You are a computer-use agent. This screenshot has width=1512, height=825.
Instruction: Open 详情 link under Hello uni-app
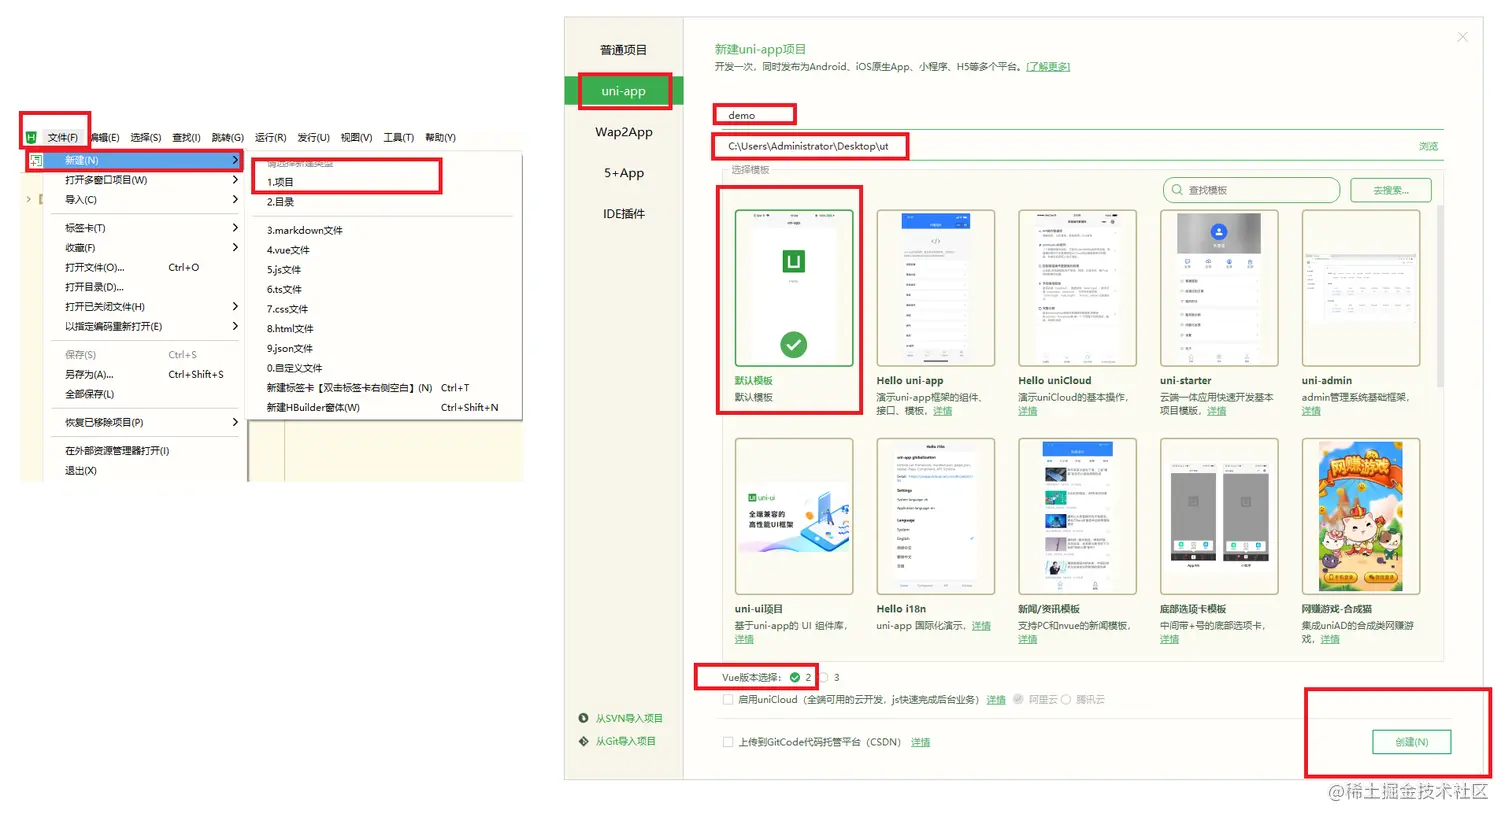[942, 411]
